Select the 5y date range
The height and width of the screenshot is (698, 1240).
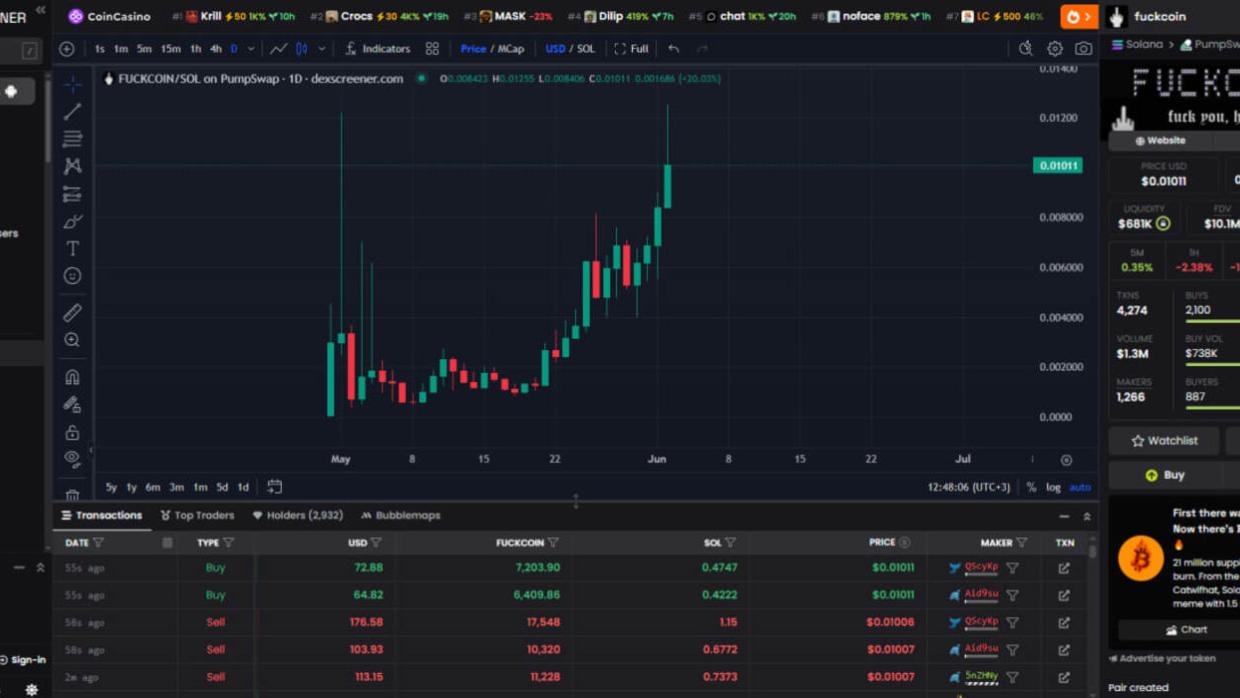(111, 487)
